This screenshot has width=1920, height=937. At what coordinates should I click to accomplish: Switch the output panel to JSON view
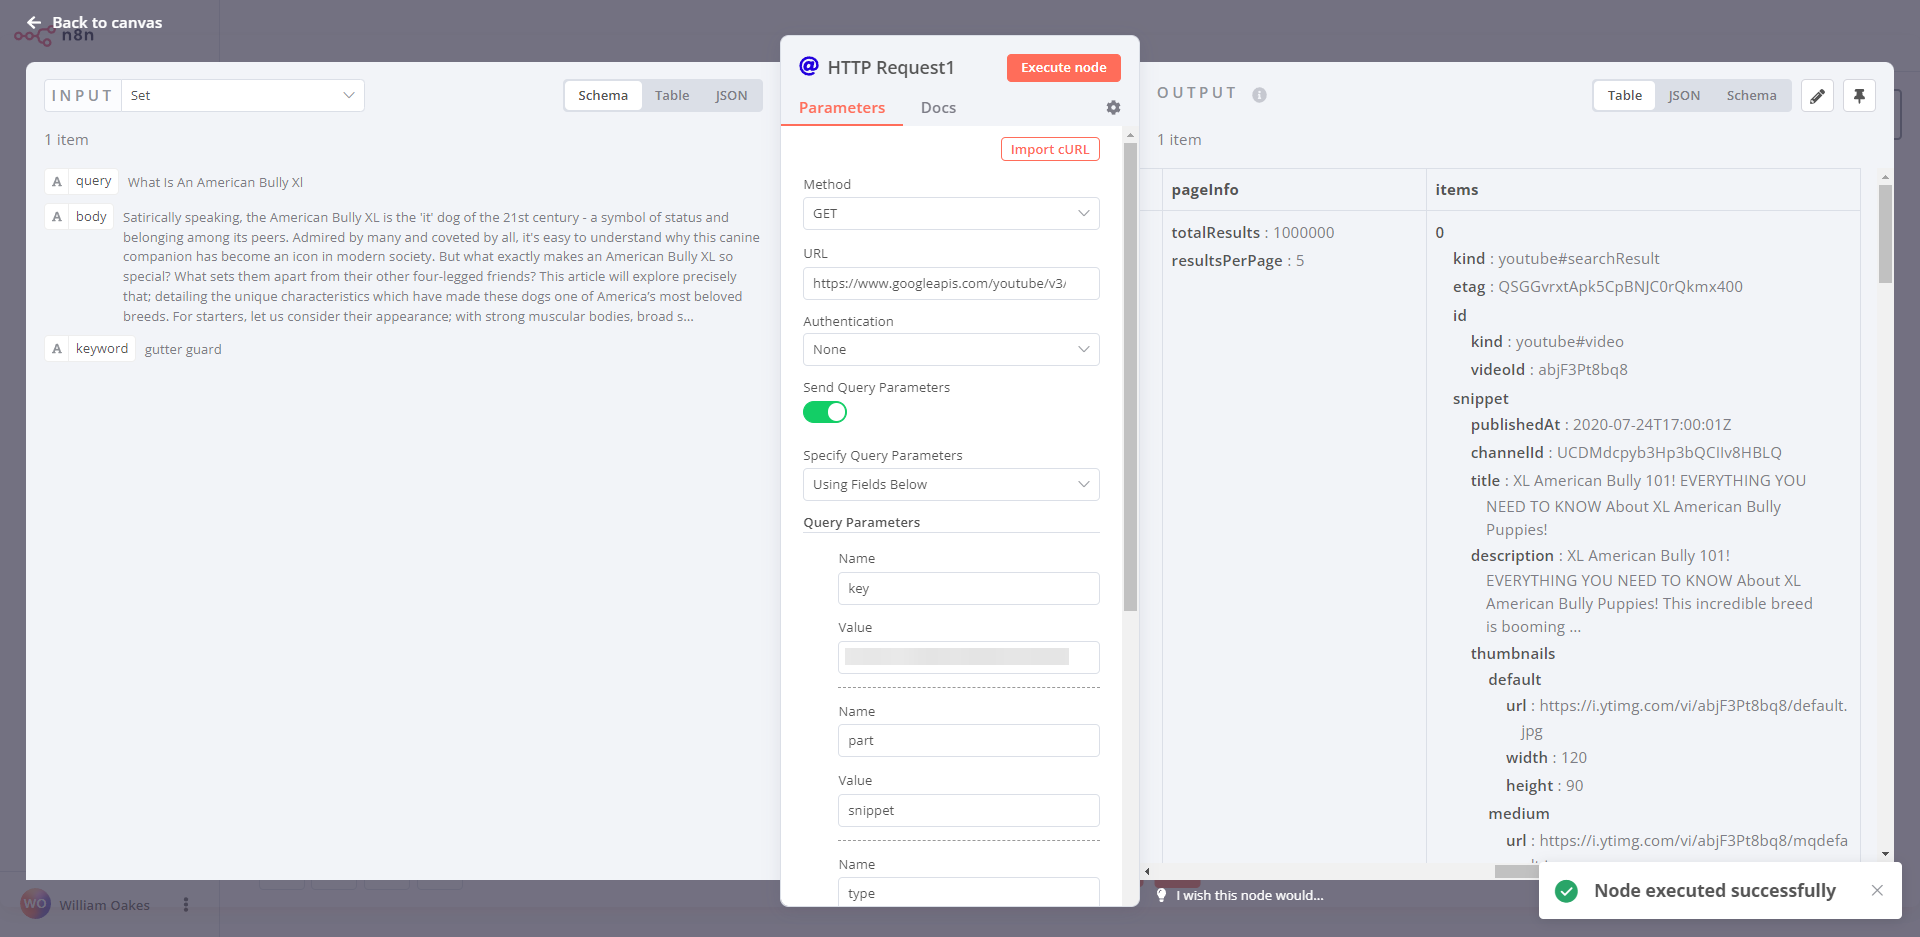click(1684, 95)
